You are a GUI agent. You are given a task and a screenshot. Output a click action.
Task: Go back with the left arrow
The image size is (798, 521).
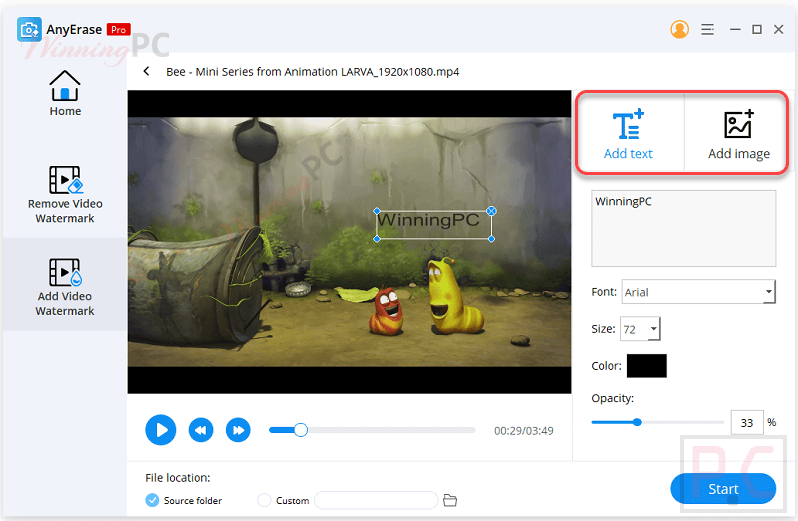click(147, 71)
